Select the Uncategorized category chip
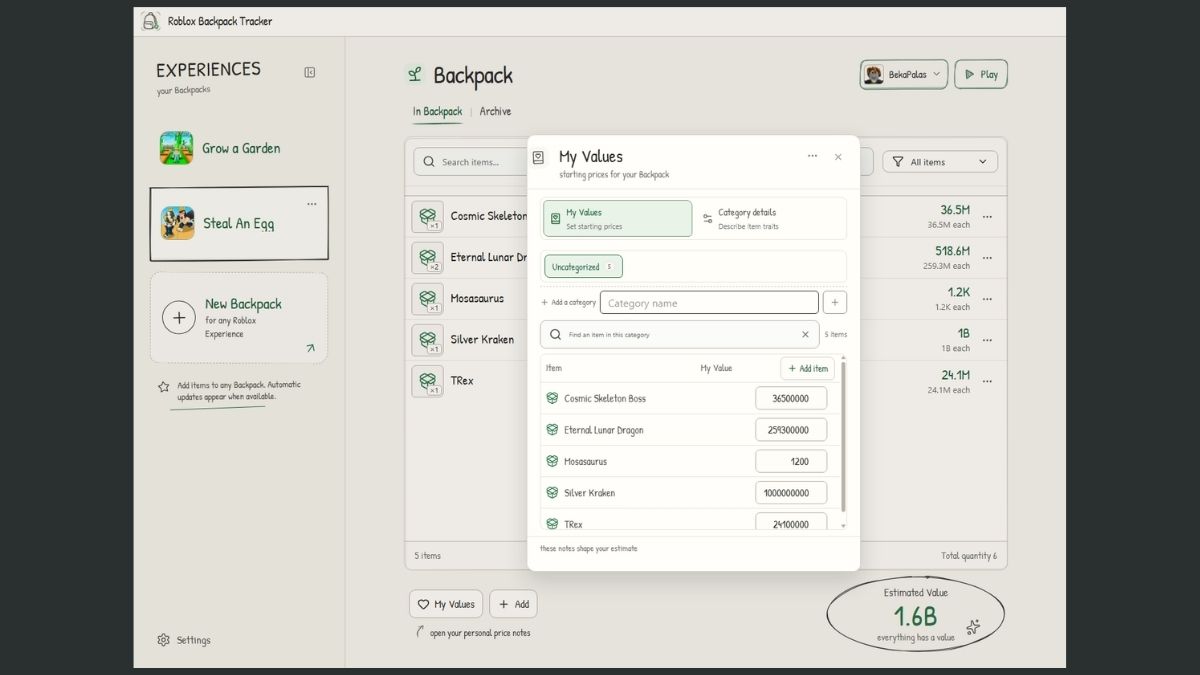 pyautogui.click(x=583, y=267)
